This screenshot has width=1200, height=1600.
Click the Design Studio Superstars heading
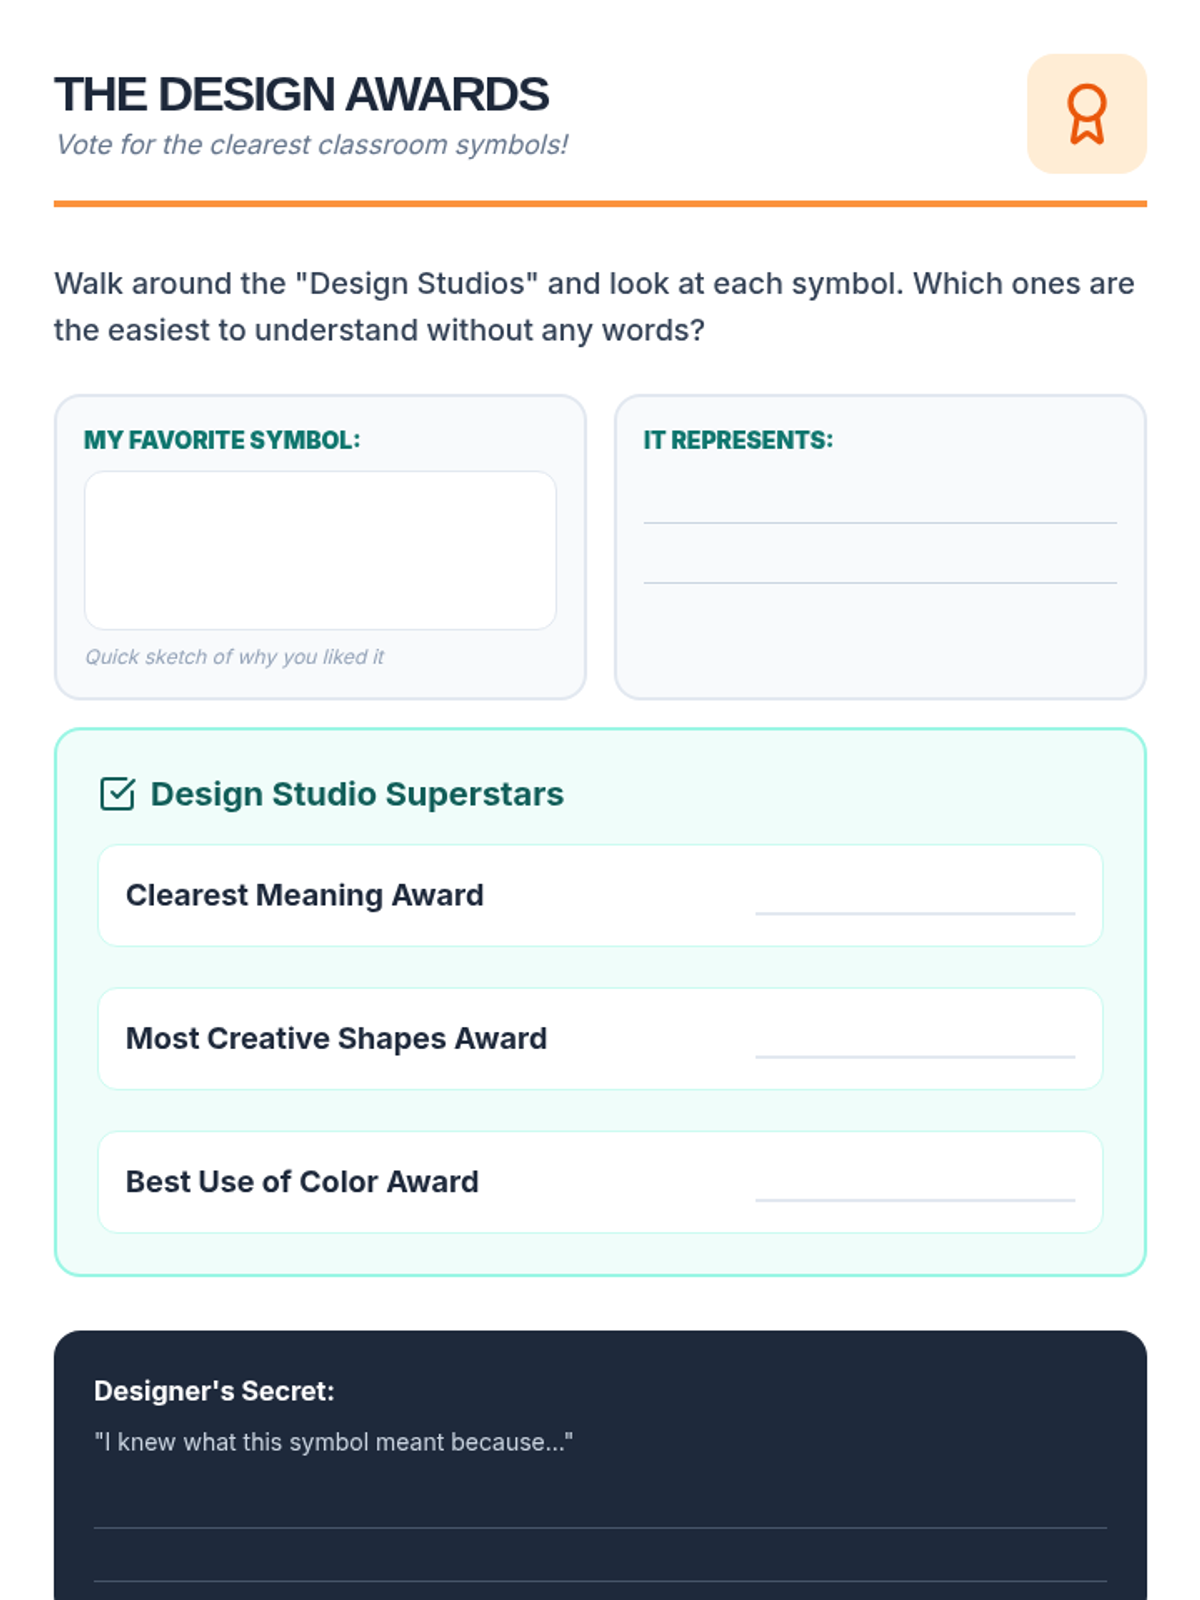(357, 794)
